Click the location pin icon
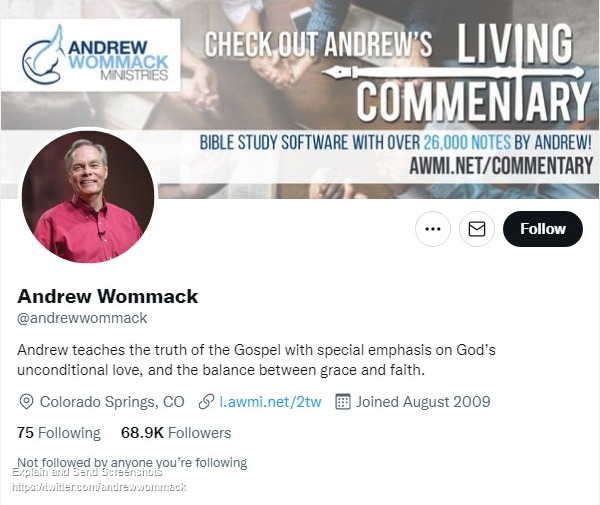 tap(26, 402)
